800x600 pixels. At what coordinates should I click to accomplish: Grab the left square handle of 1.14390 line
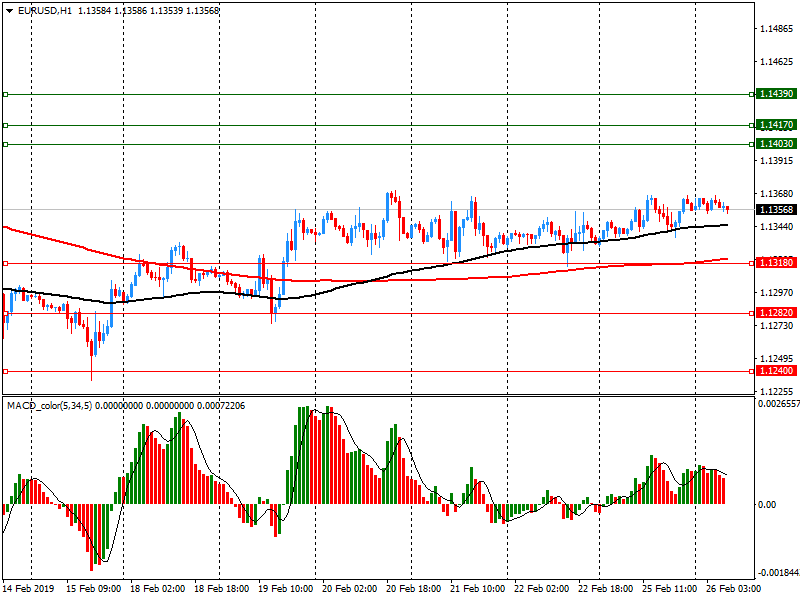[x=5, y=94]
